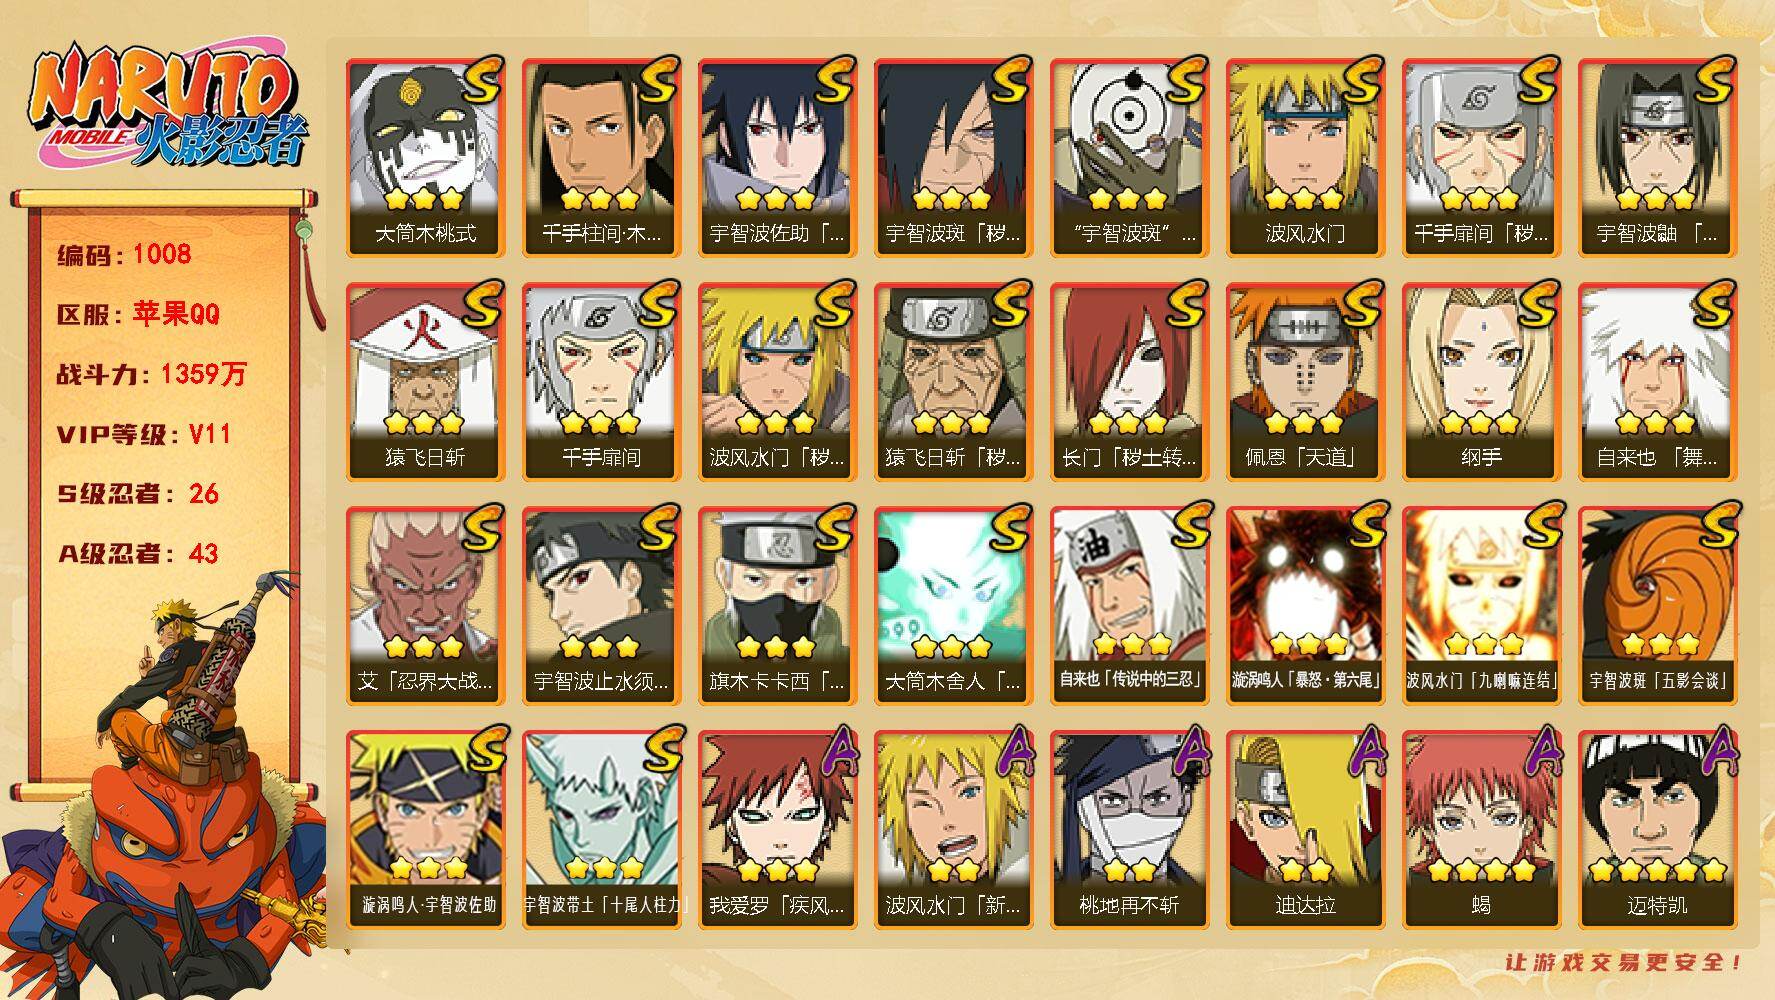1775x1000 pixels.
Task: Click the Naruto Mobile 火影忍者 logo
Action: pos(165,105)
